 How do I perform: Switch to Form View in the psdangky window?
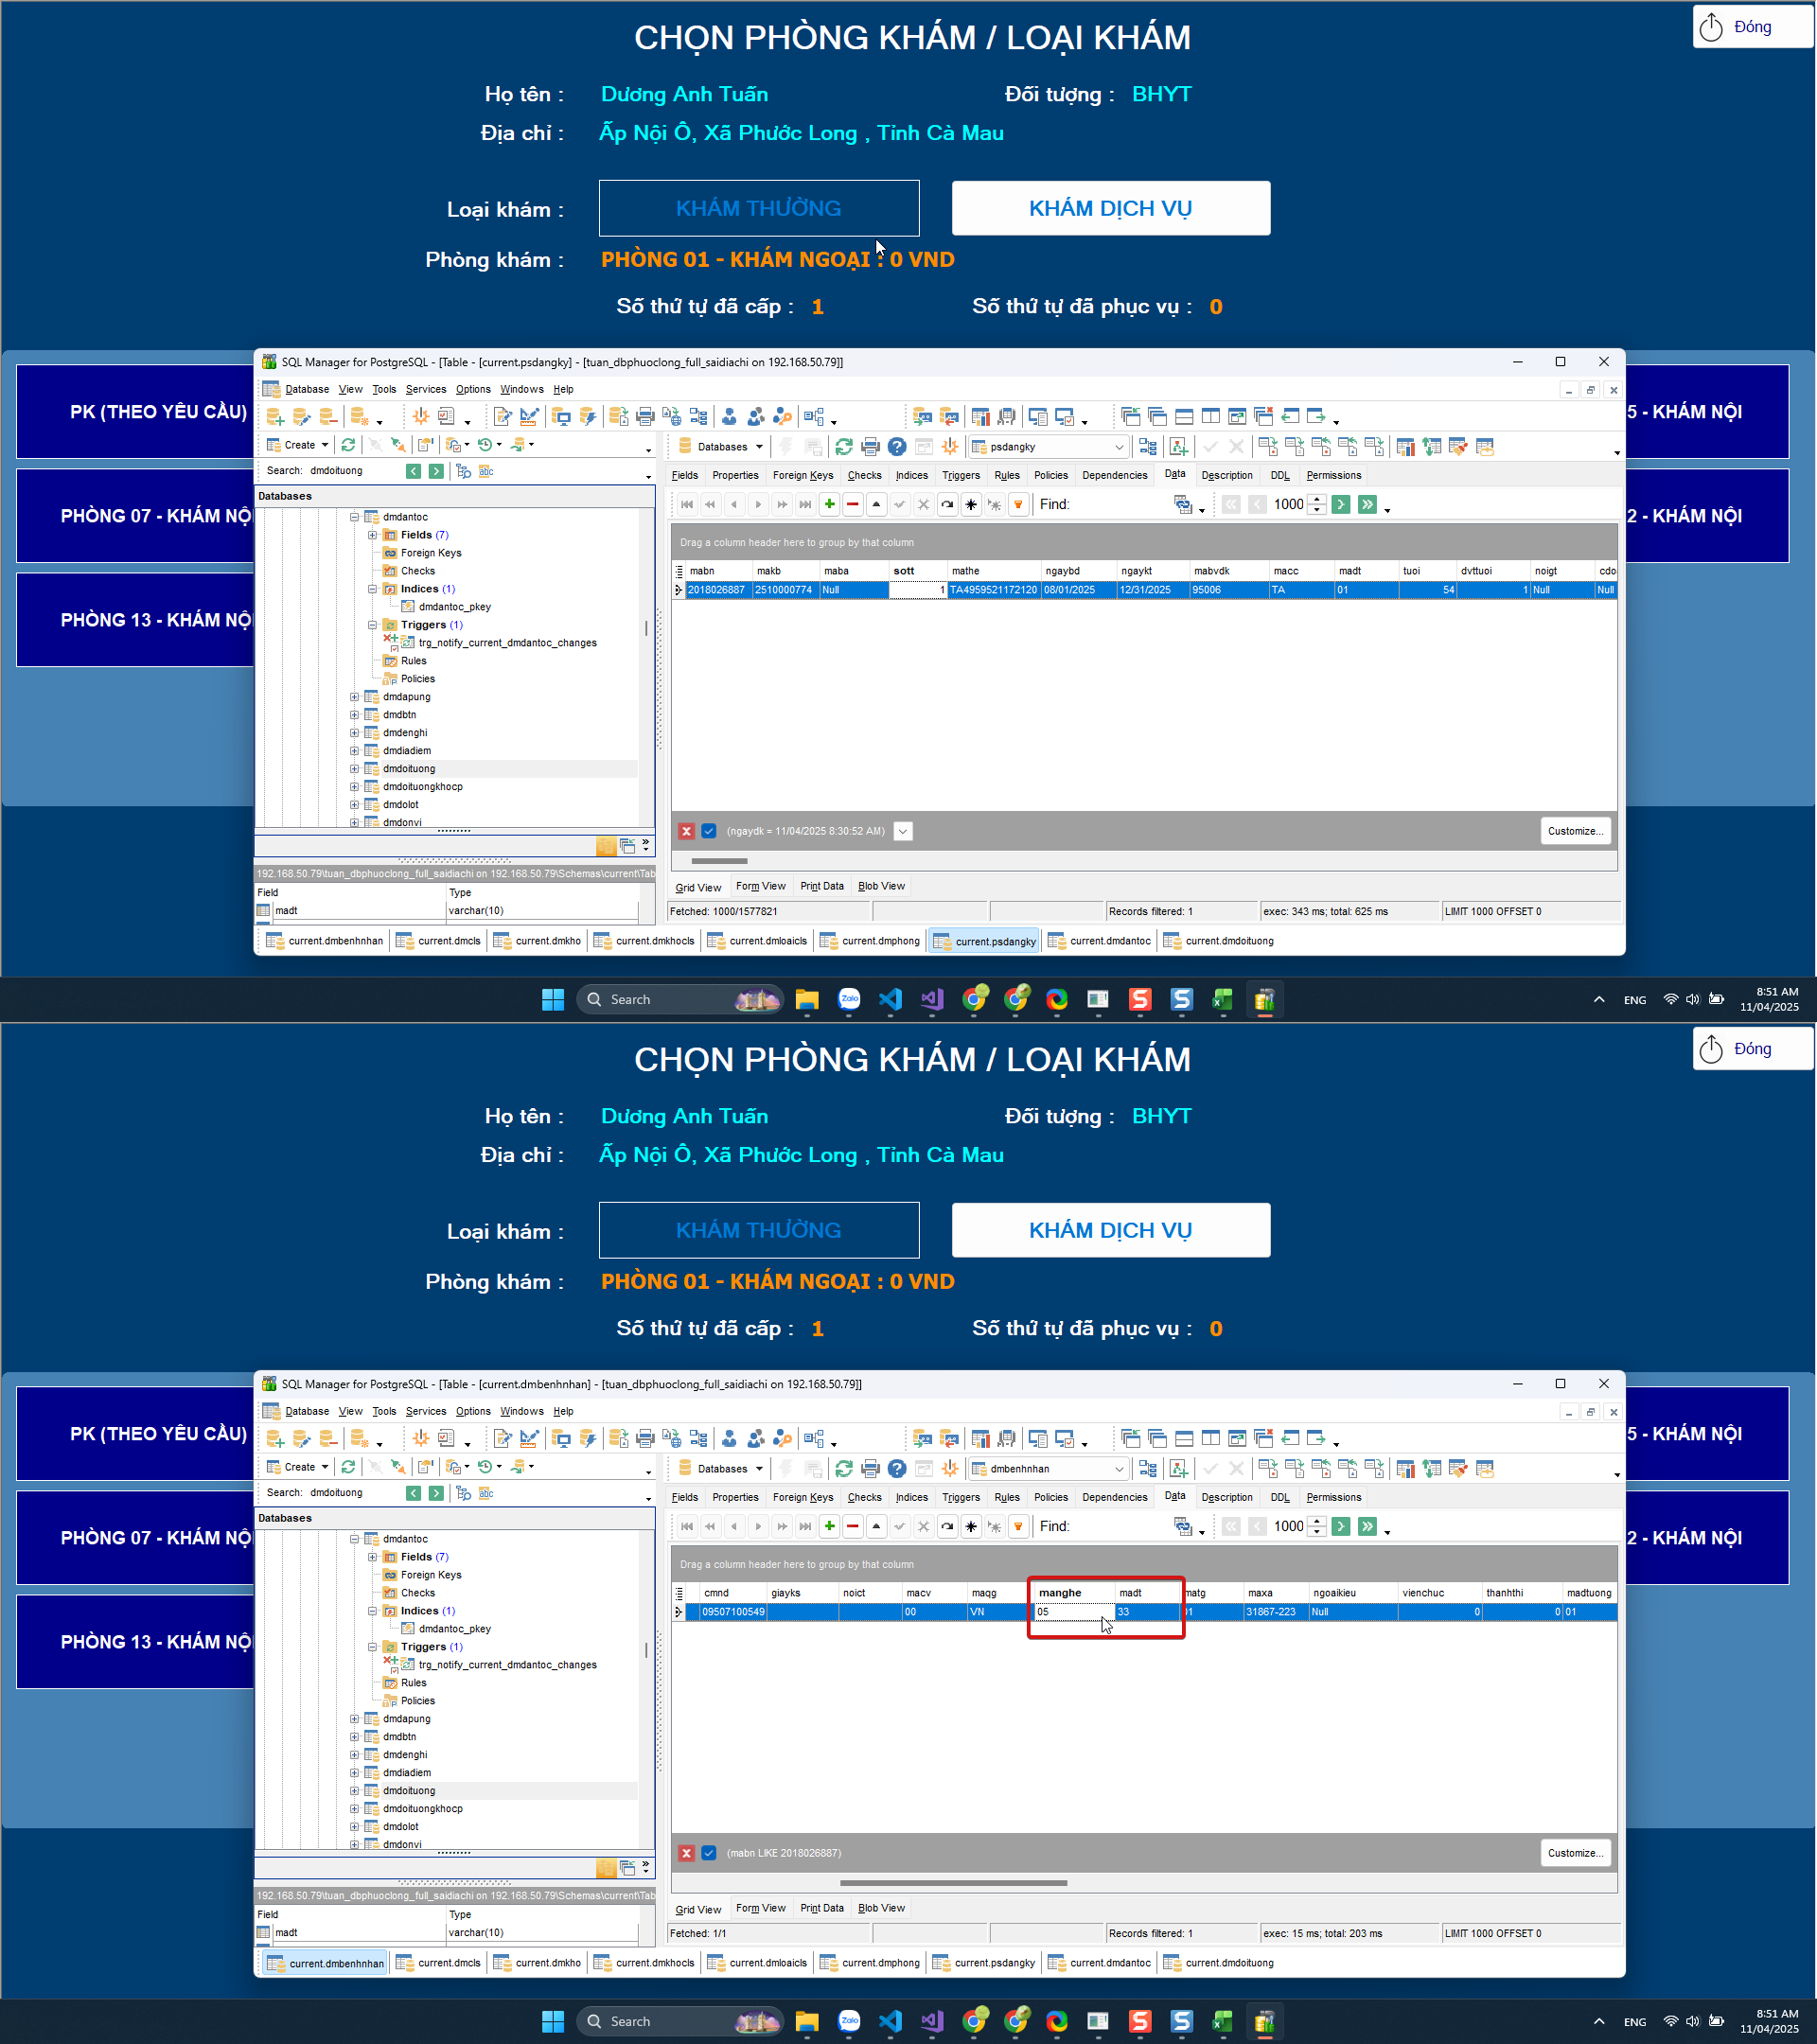(x=760, y=886)
